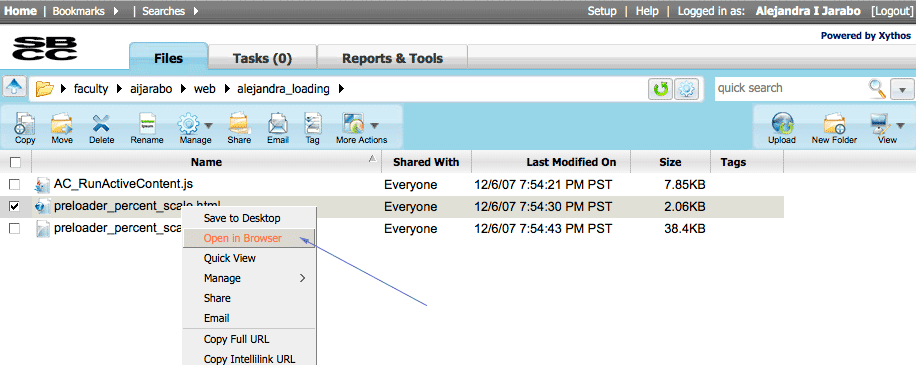The image size is (916, 365).
Task: Choose Share in context menu
Action: (217, 298)
